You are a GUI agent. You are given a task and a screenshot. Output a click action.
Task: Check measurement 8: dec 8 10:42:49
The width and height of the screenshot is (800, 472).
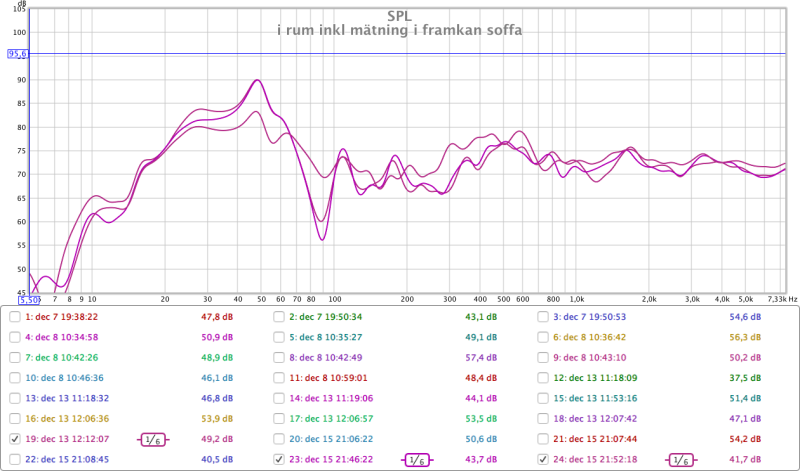coord(279,357)
